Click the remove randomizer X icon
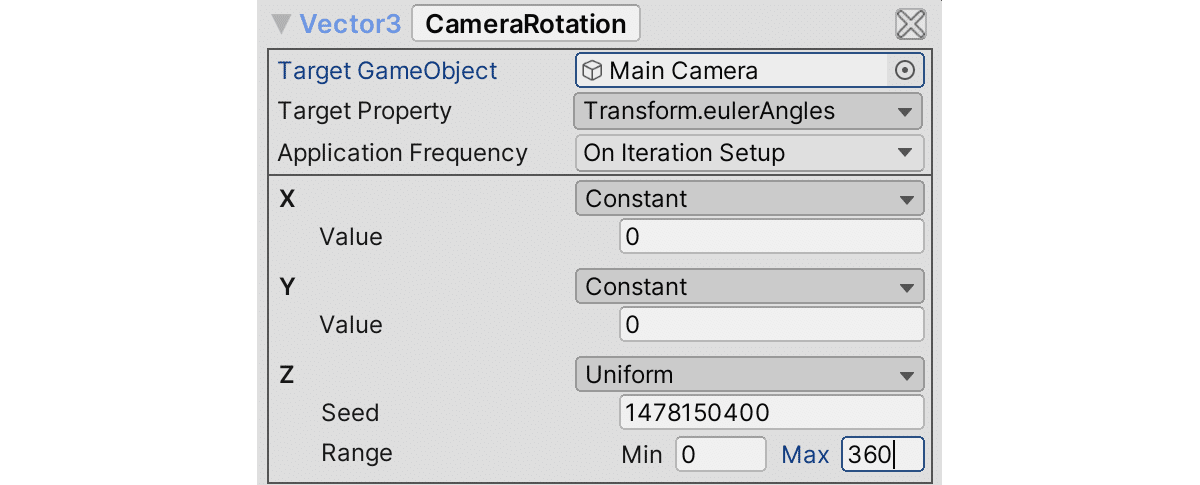 (910, 24)
